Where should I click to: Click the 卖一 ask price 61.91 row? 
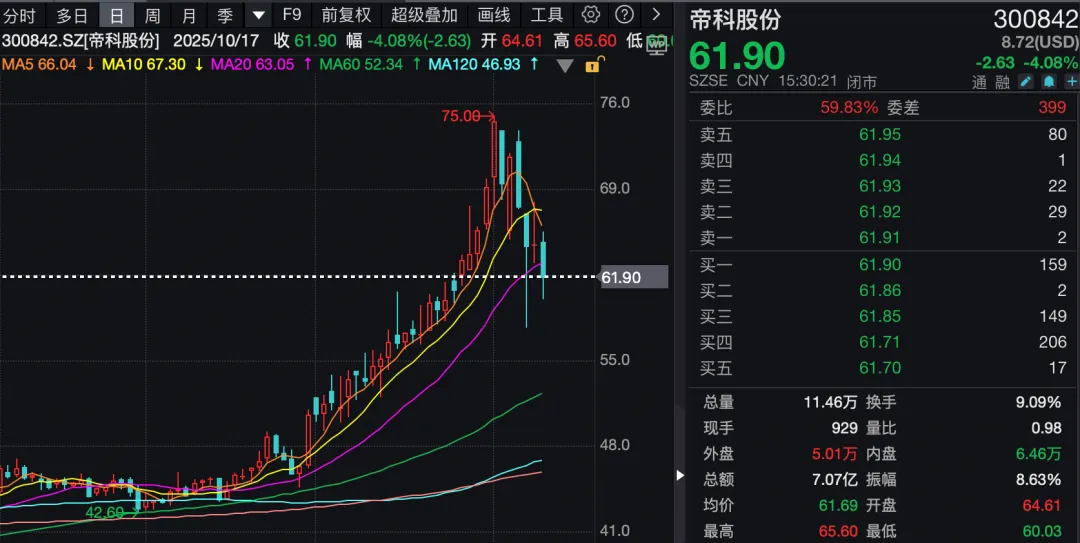tap(880, 238)
